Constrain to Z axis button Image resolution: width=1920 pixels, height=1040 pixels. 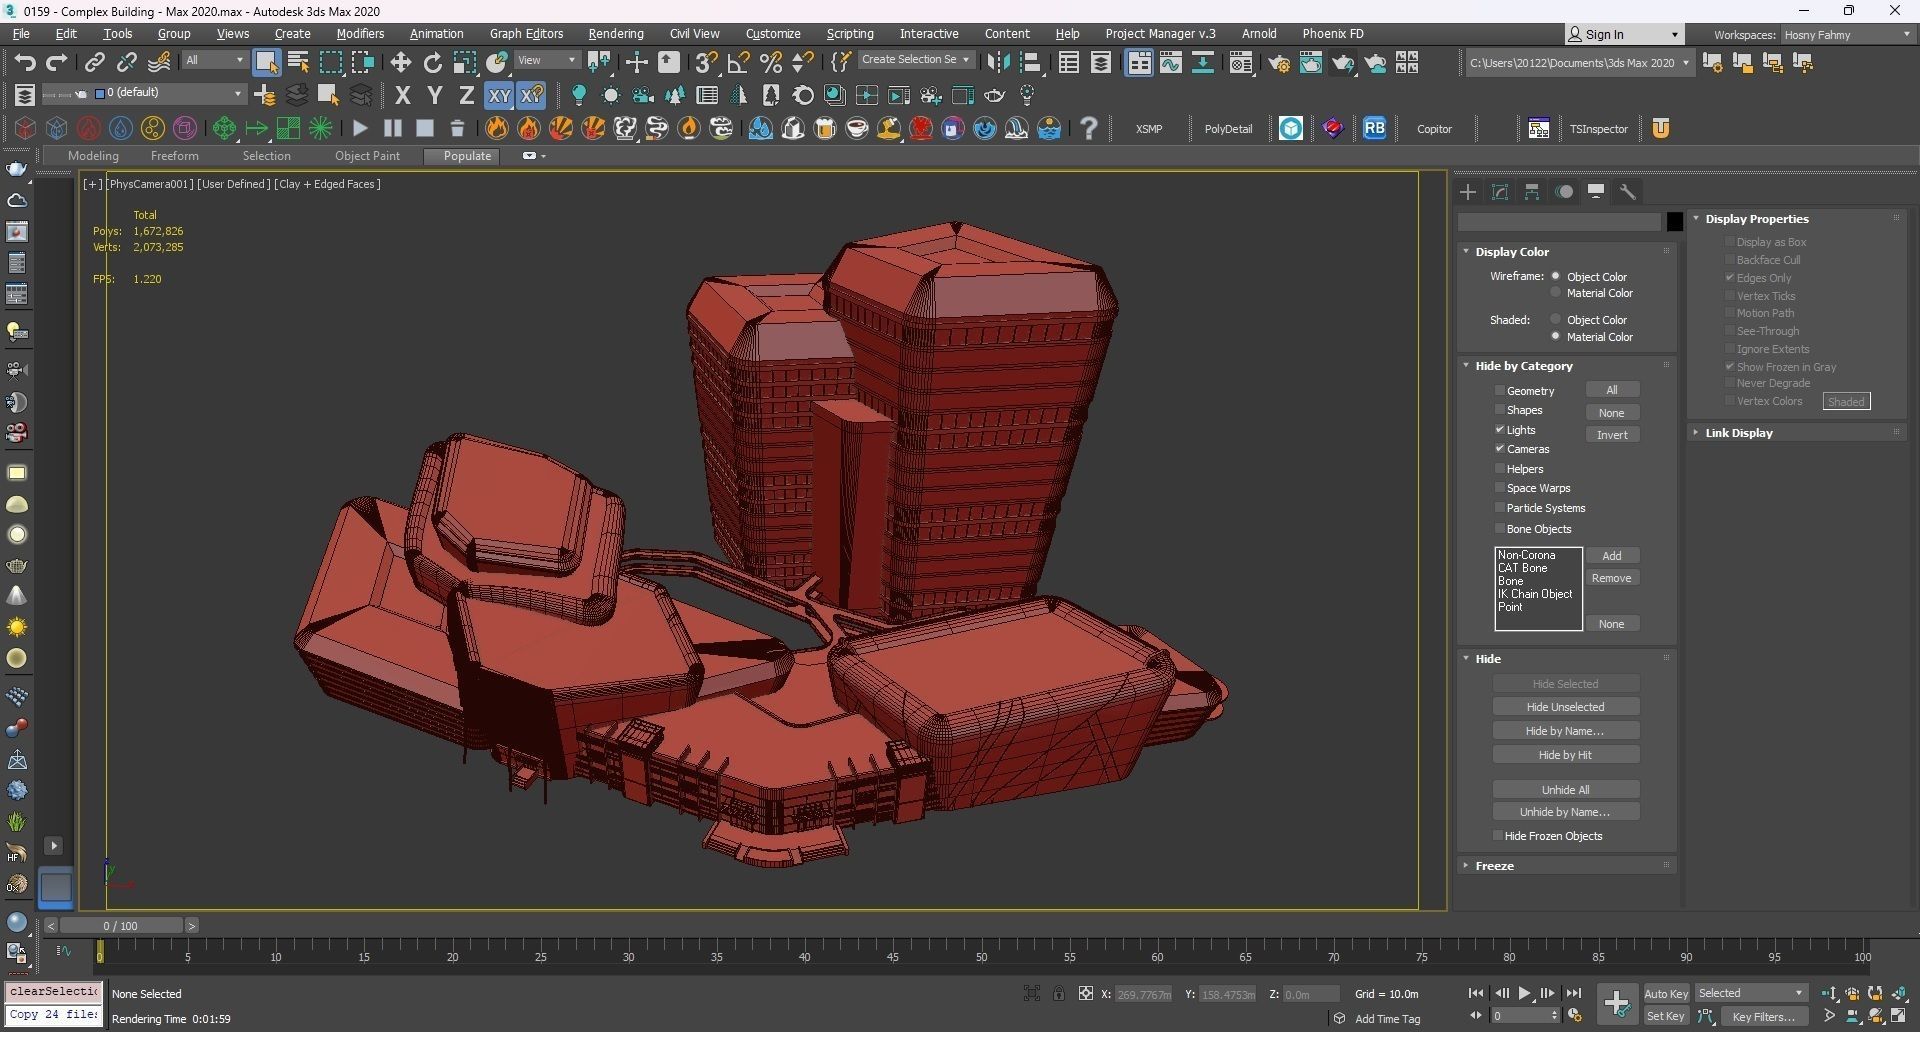pyautogui.click(x=466, y=96)
